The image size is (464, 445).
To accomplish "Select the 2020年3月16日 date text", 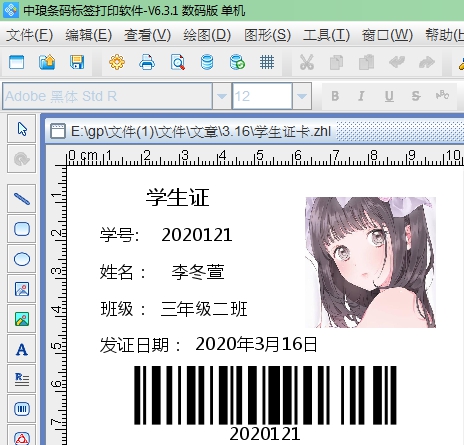I will pyautogui.click(x=256, y=344).
